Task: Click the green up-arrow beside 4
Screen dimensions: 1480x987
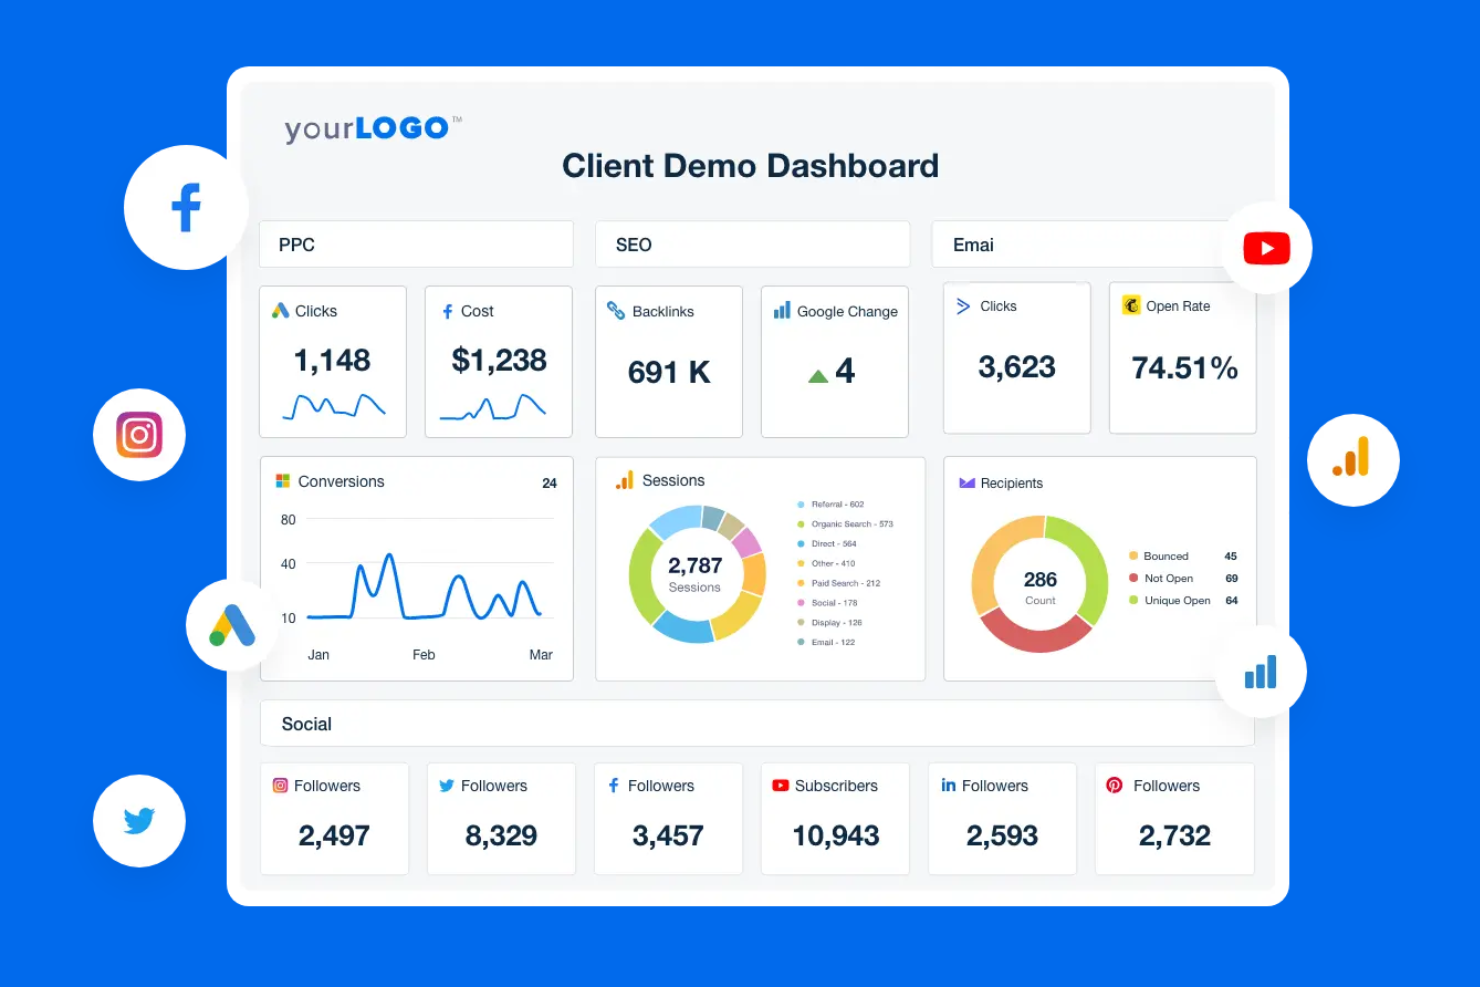Action: coord(818,376)
